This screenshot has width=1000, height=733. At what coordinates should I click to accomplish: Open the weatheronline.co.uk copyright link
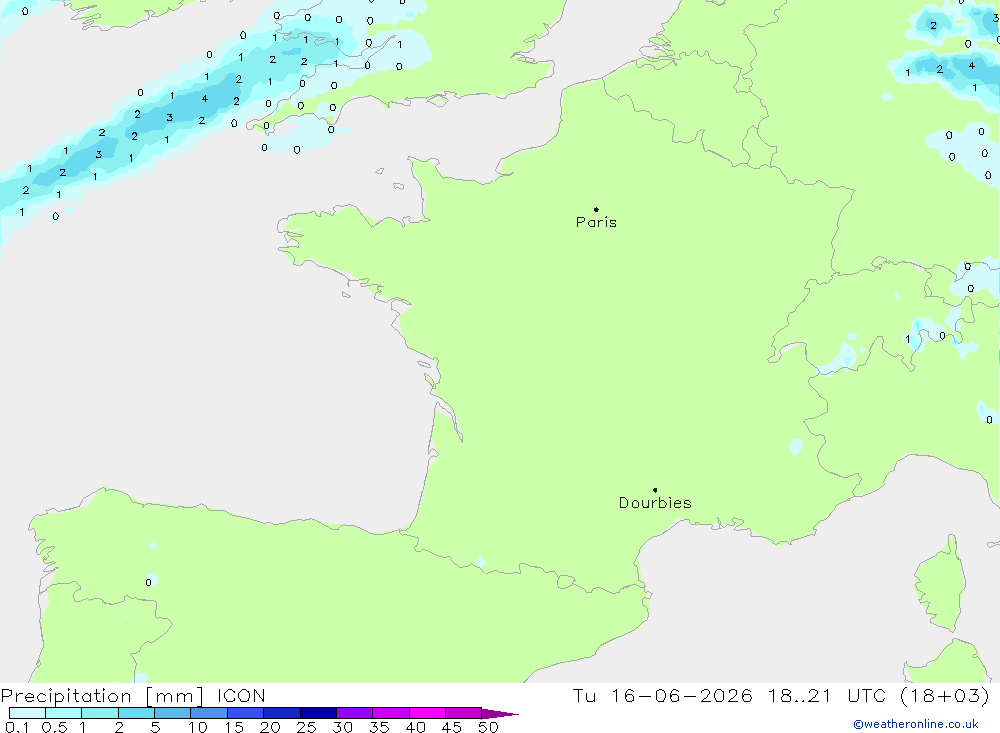point(916,724)
